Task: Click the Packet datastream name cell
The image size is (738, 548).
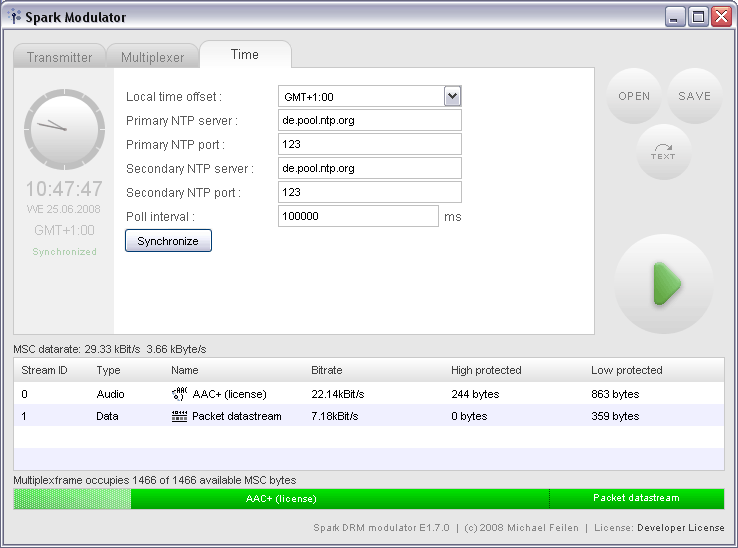Action: point(237,416)
